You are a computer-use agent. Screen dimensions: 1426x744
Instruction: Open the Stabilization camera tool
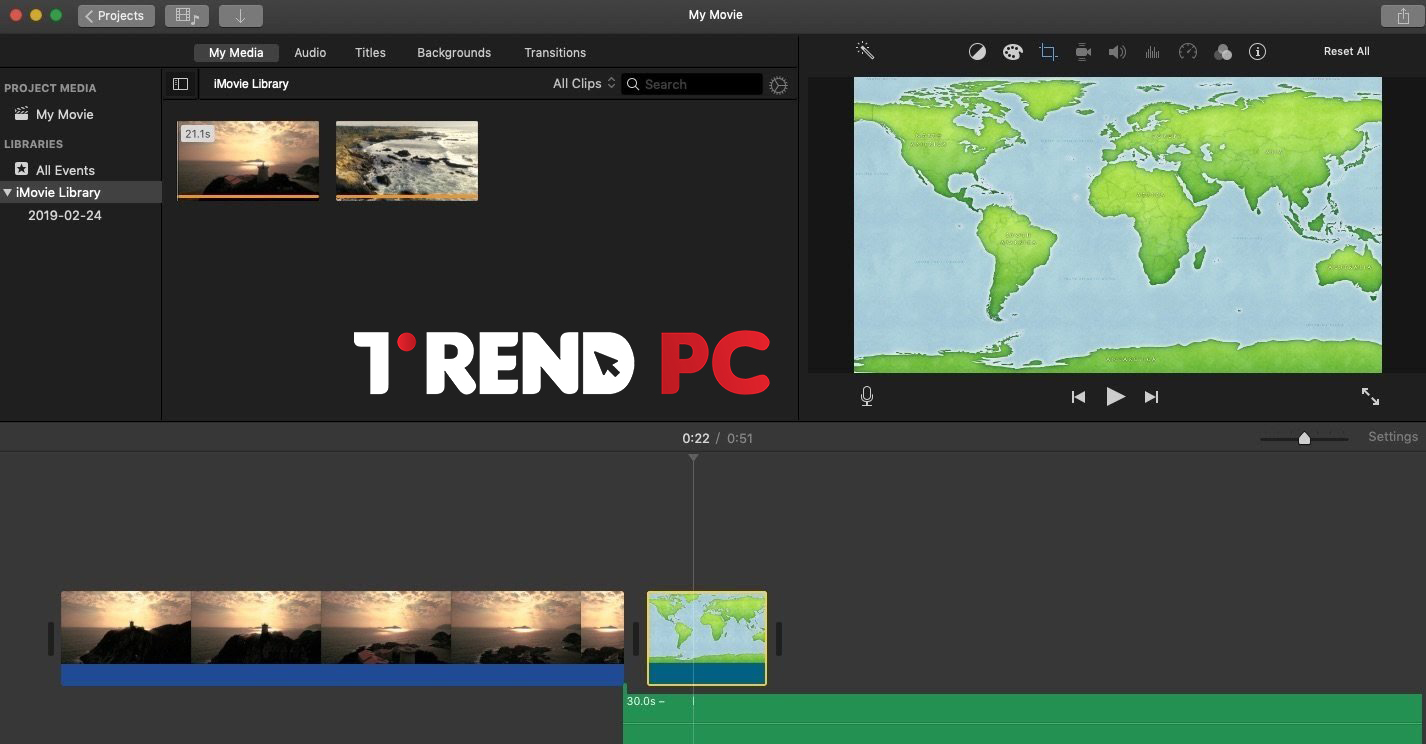(1083, 52)
